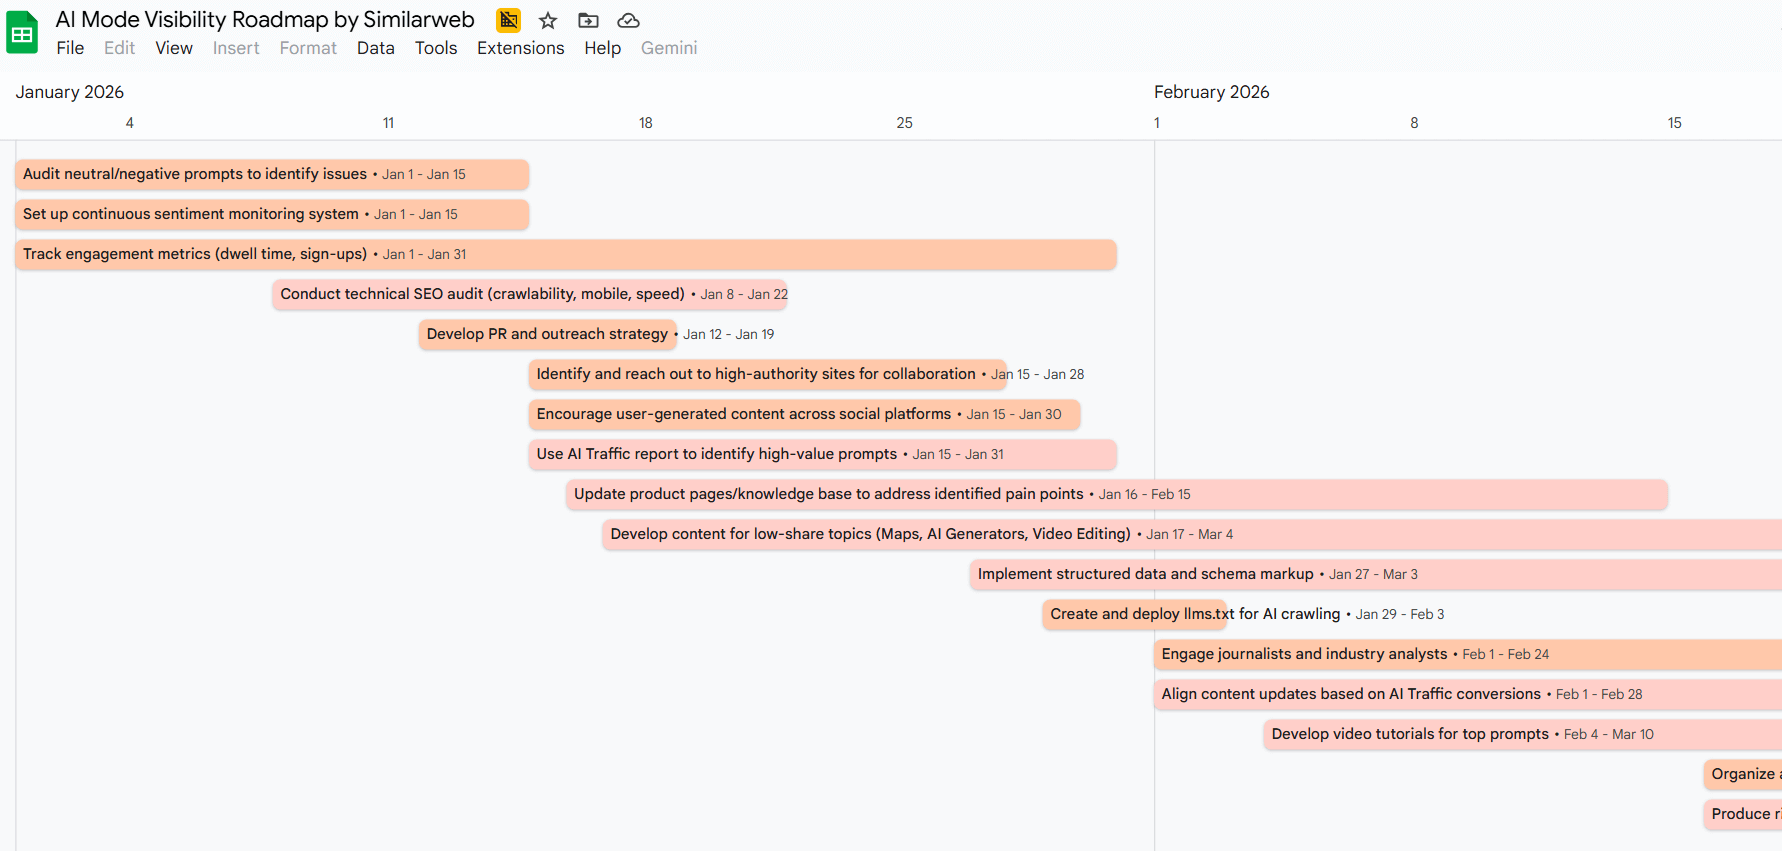1782x851 pixels.
Task: Open the Data menu
Action: coord(376,48)
